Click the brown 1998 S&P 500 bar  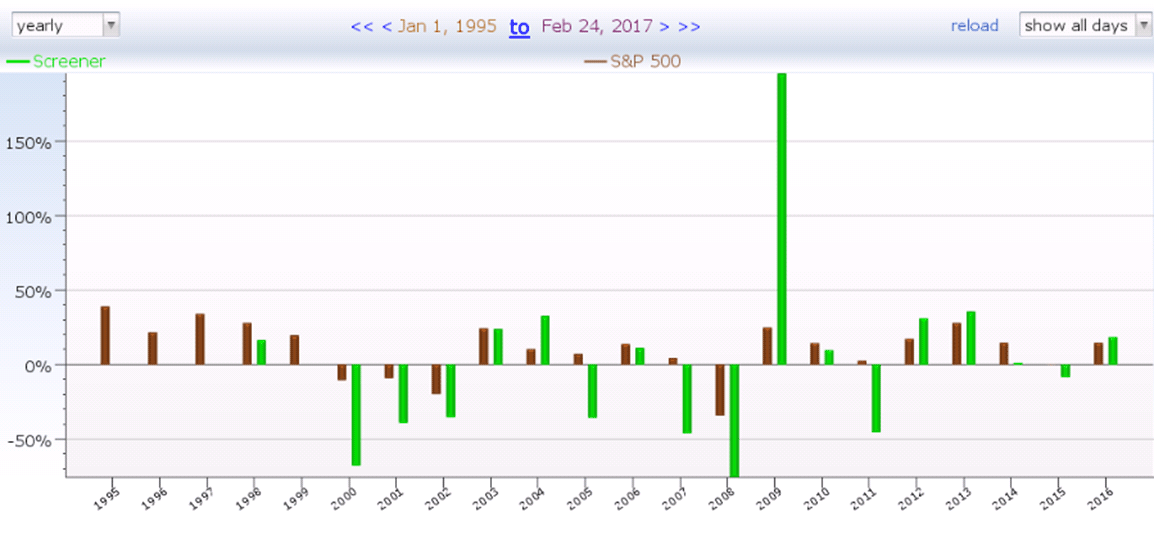coord(247,344)
